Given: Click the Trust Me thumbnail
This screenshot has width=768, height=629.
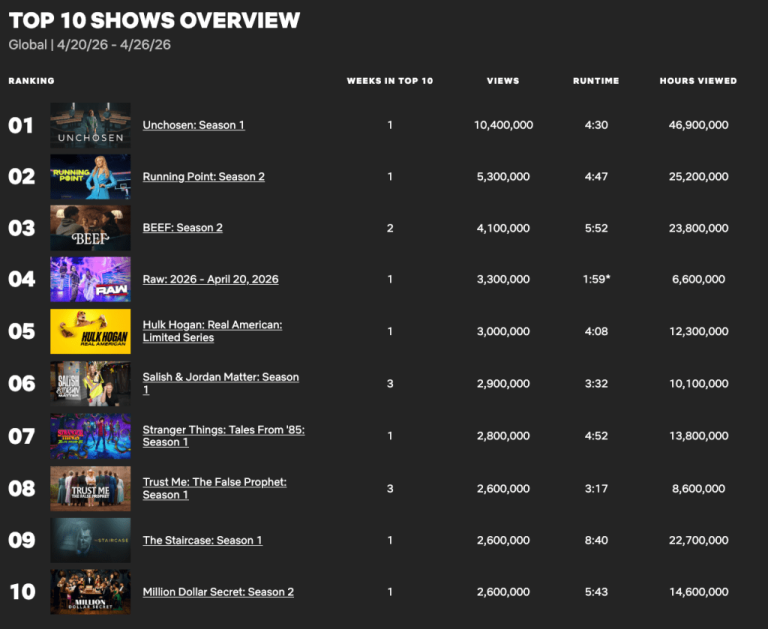Looking at the screenshot, I should click(x=90, y=488).
